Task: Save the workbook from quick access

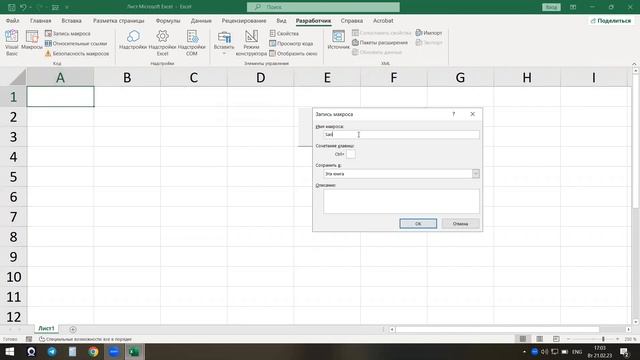Action: point(11,7)
